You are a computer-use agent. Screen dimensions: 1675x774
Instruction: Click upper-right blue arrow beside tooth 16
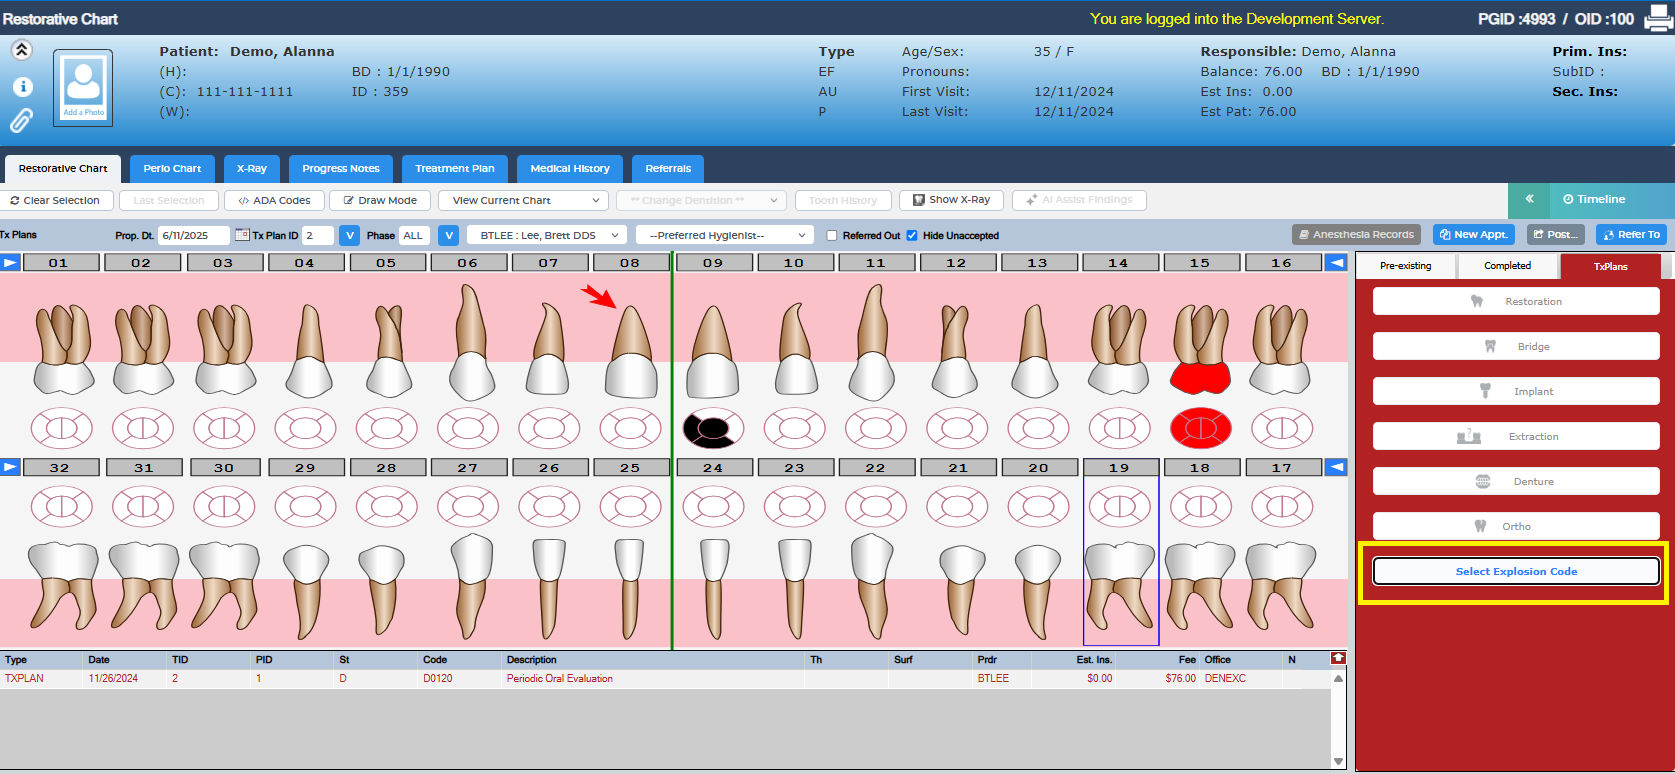1336,262
